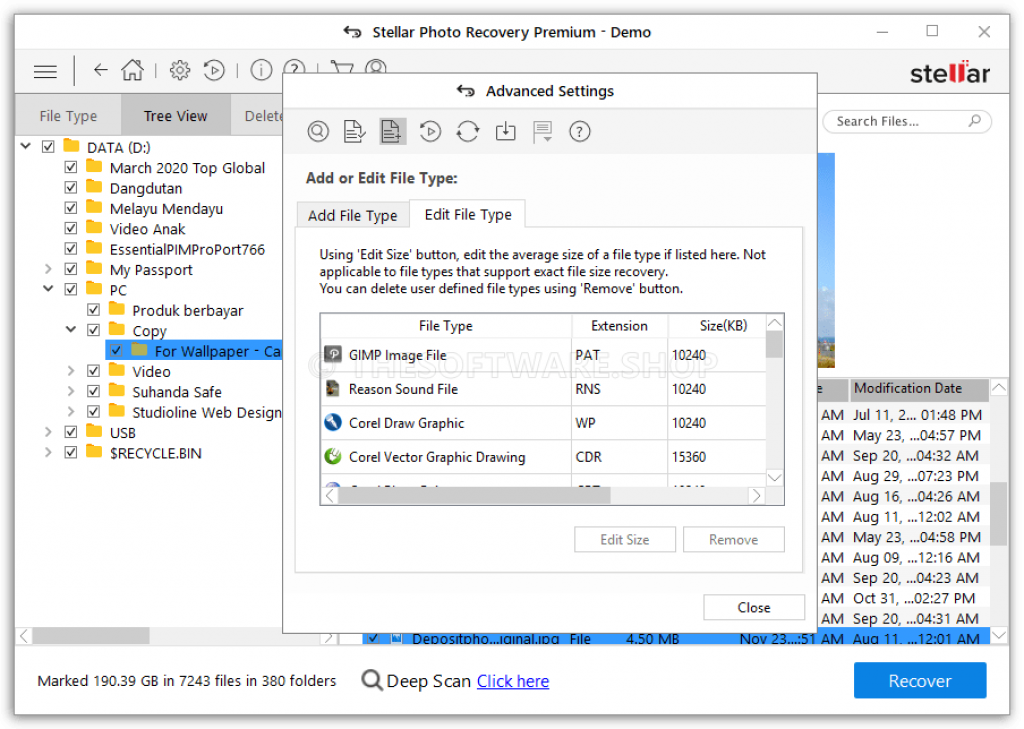Toggle the Video Anak checkbox
The width and height of the screenshot is (1024, 729).
pos(71,228)
